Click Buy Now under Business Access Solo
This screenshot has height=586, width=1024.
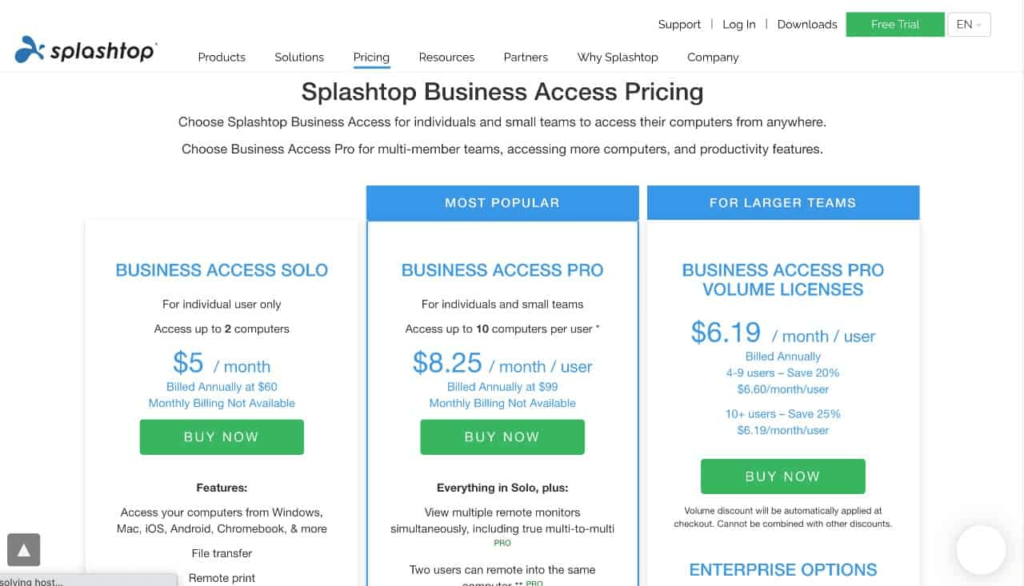coord(221,437)
